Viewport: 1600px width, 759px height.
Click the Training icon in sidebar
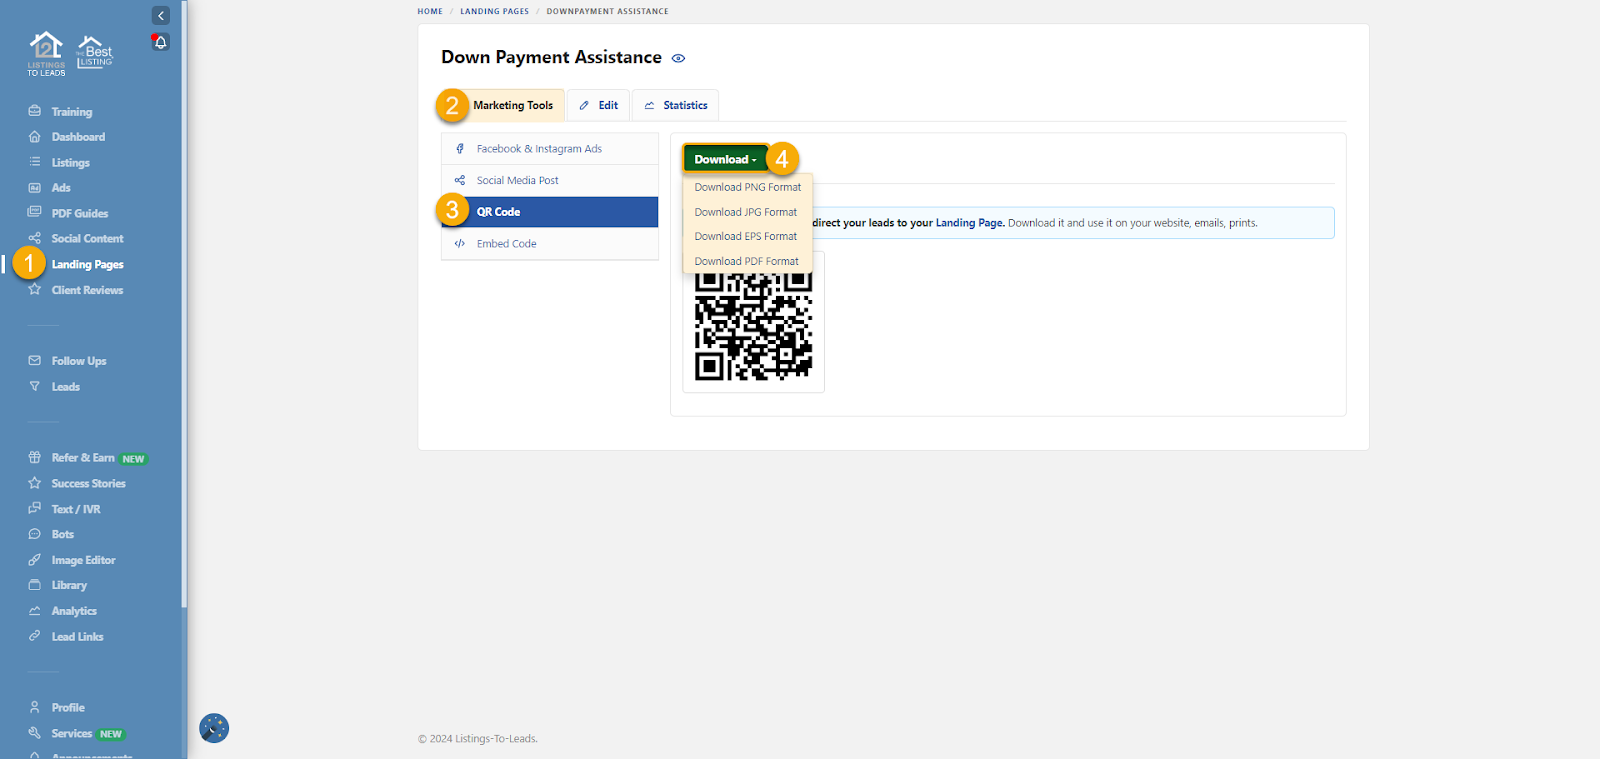(x=34, y=111)
